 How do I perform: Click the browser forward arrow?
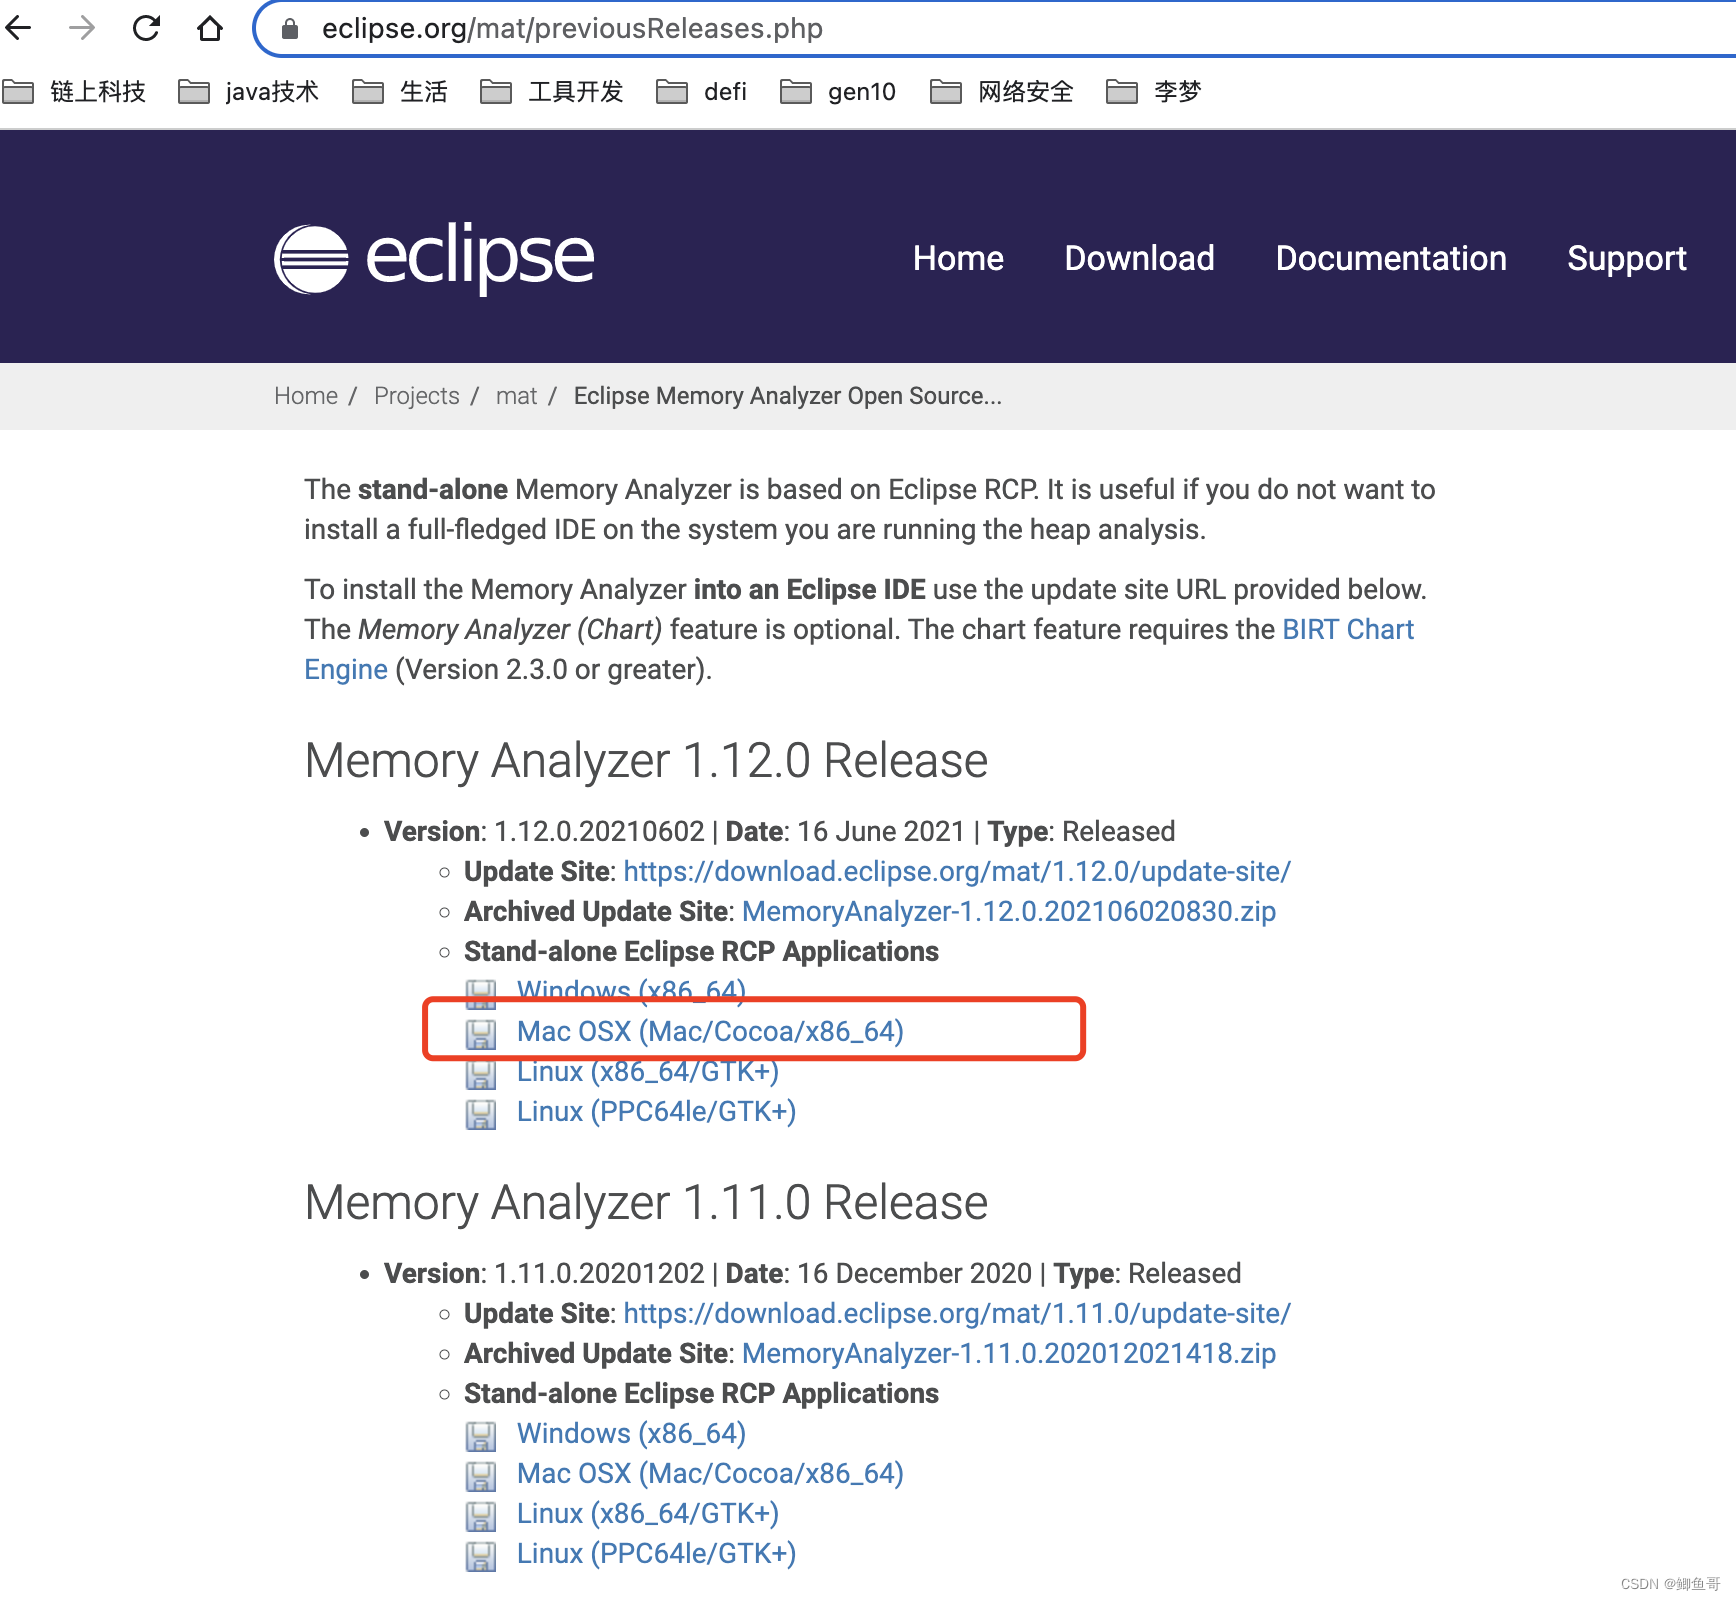82,28
